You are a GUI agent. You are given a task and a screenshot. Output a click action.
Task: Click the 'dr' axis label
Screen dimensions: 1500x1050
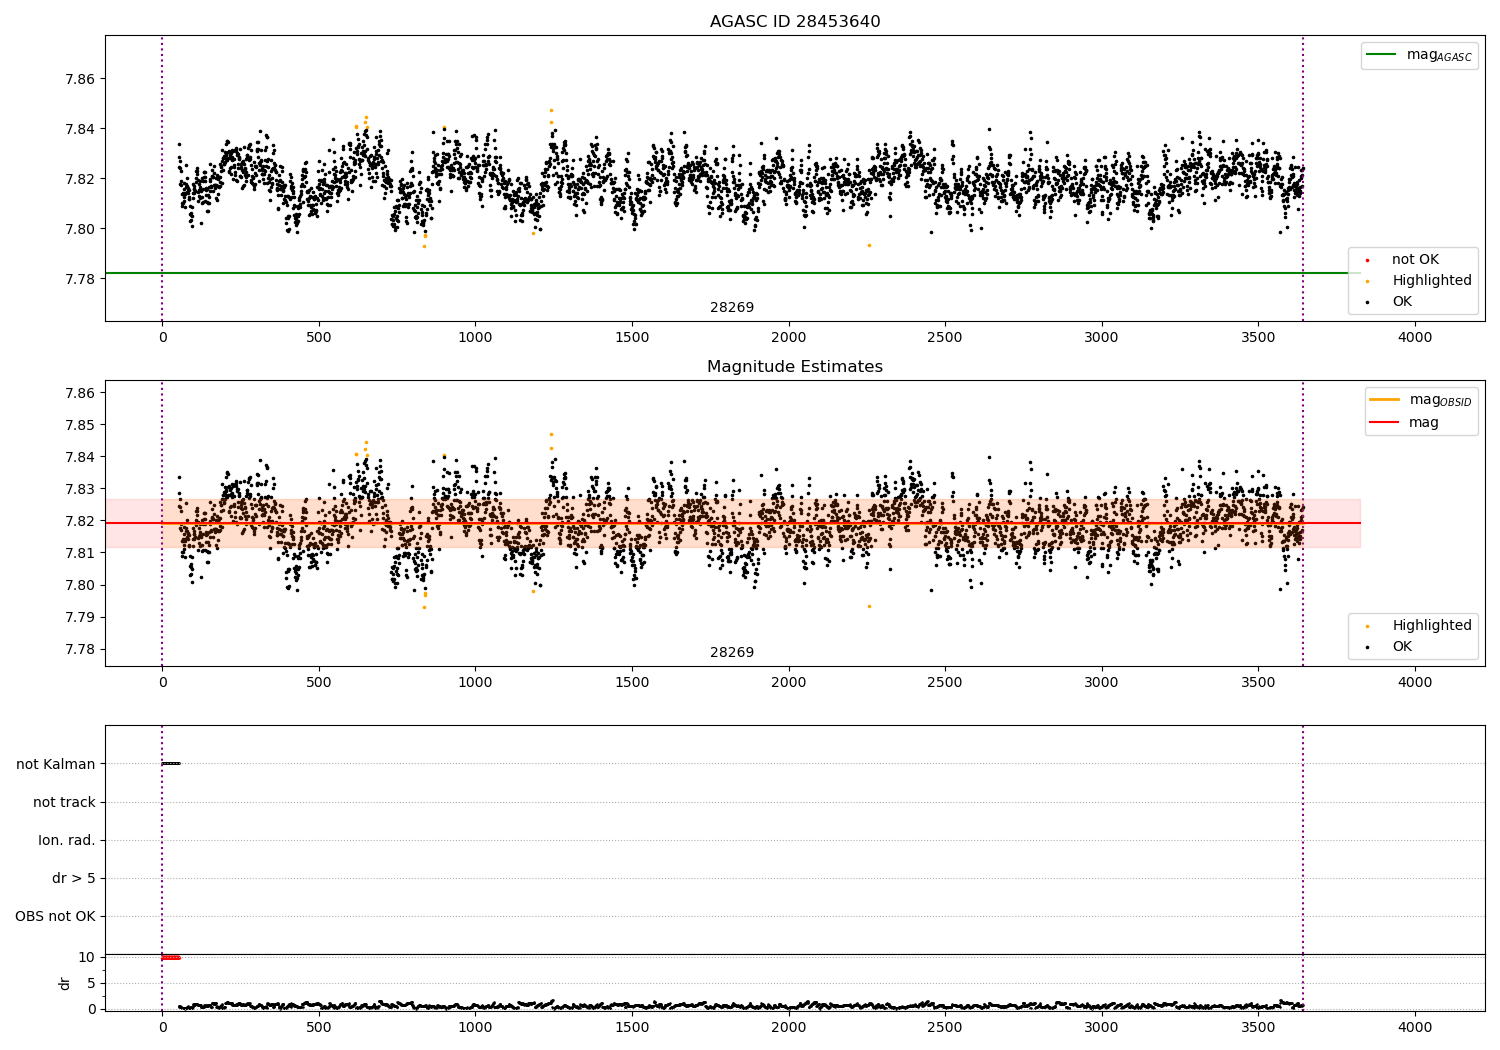point(65,983)
